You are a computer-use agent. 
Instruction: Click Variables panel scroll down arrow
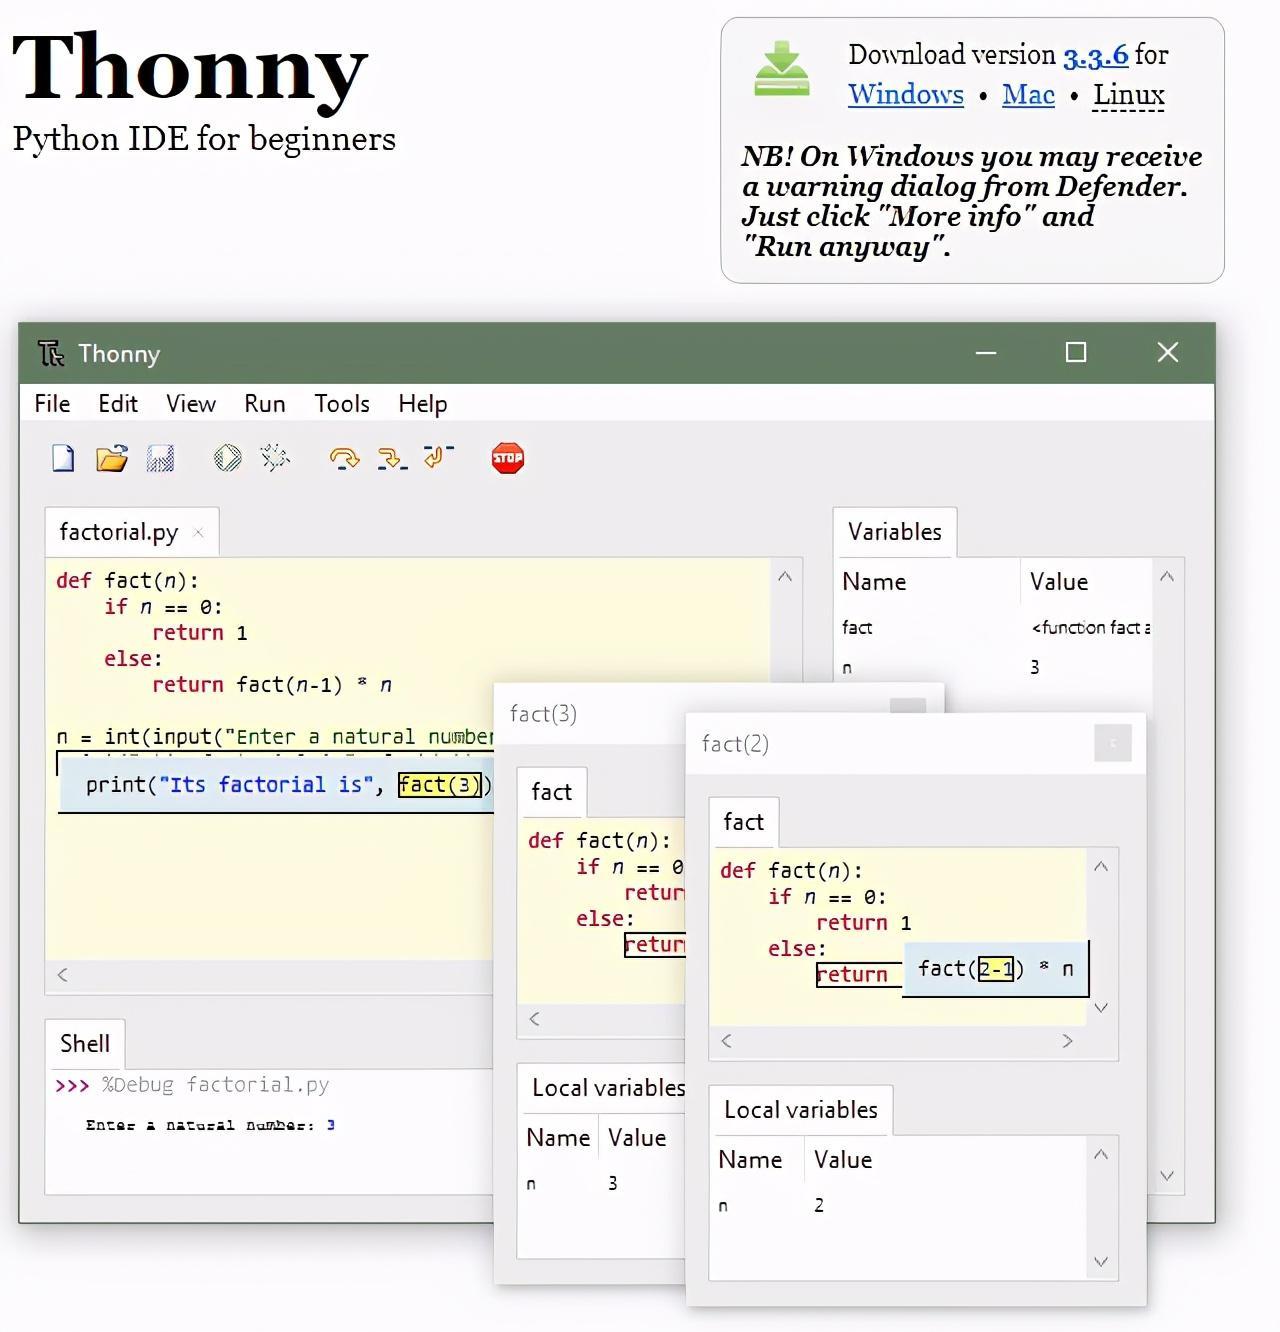point(1166,1176)
